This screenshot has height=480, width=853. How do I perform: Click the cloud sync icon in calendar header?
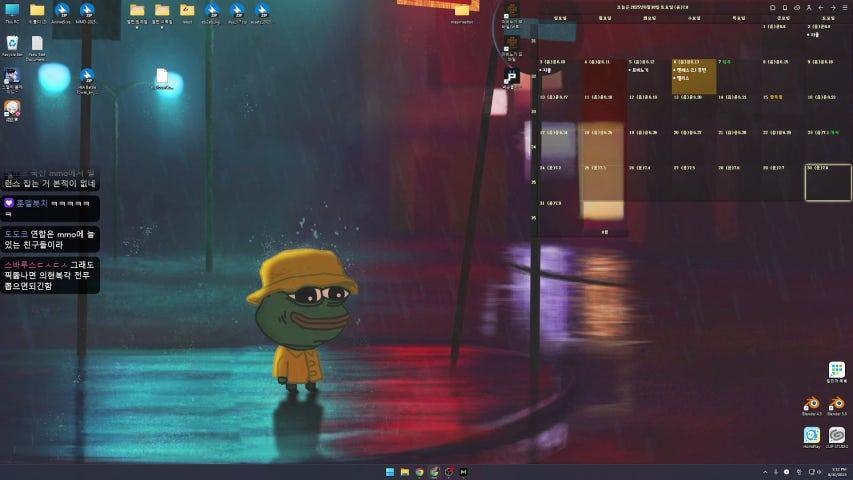tap(796, 8)
